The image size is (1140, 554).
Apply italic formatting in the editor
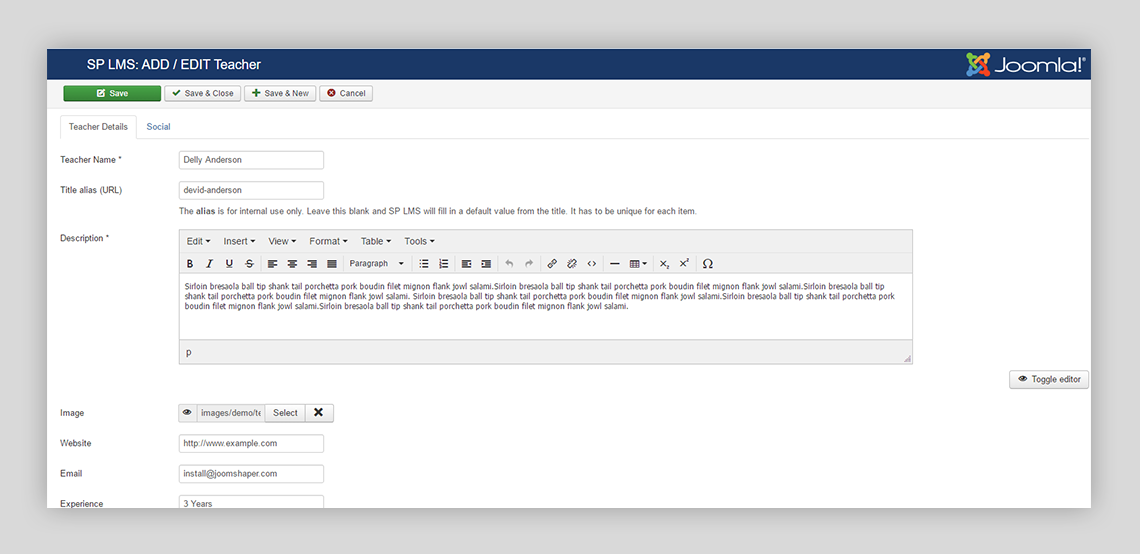[209, 264]
